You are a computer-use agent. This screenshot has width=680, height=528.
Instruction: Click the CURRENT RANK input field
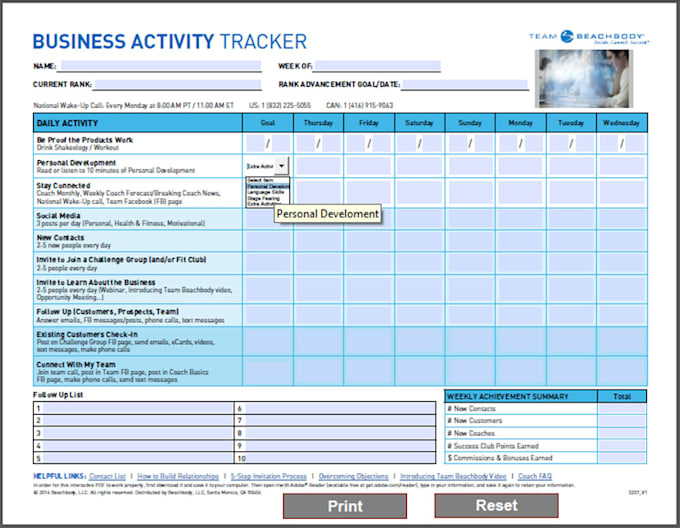click(x=177, y=85)
